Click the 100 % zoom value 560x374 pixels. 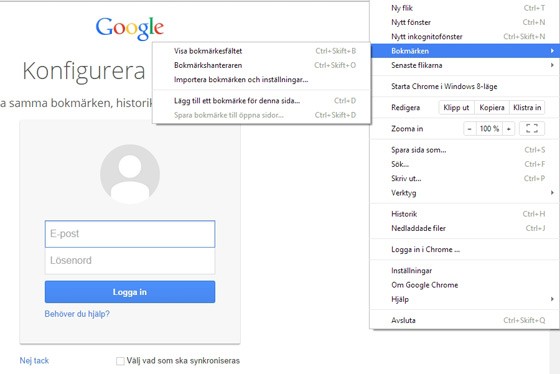coord(489,129)
